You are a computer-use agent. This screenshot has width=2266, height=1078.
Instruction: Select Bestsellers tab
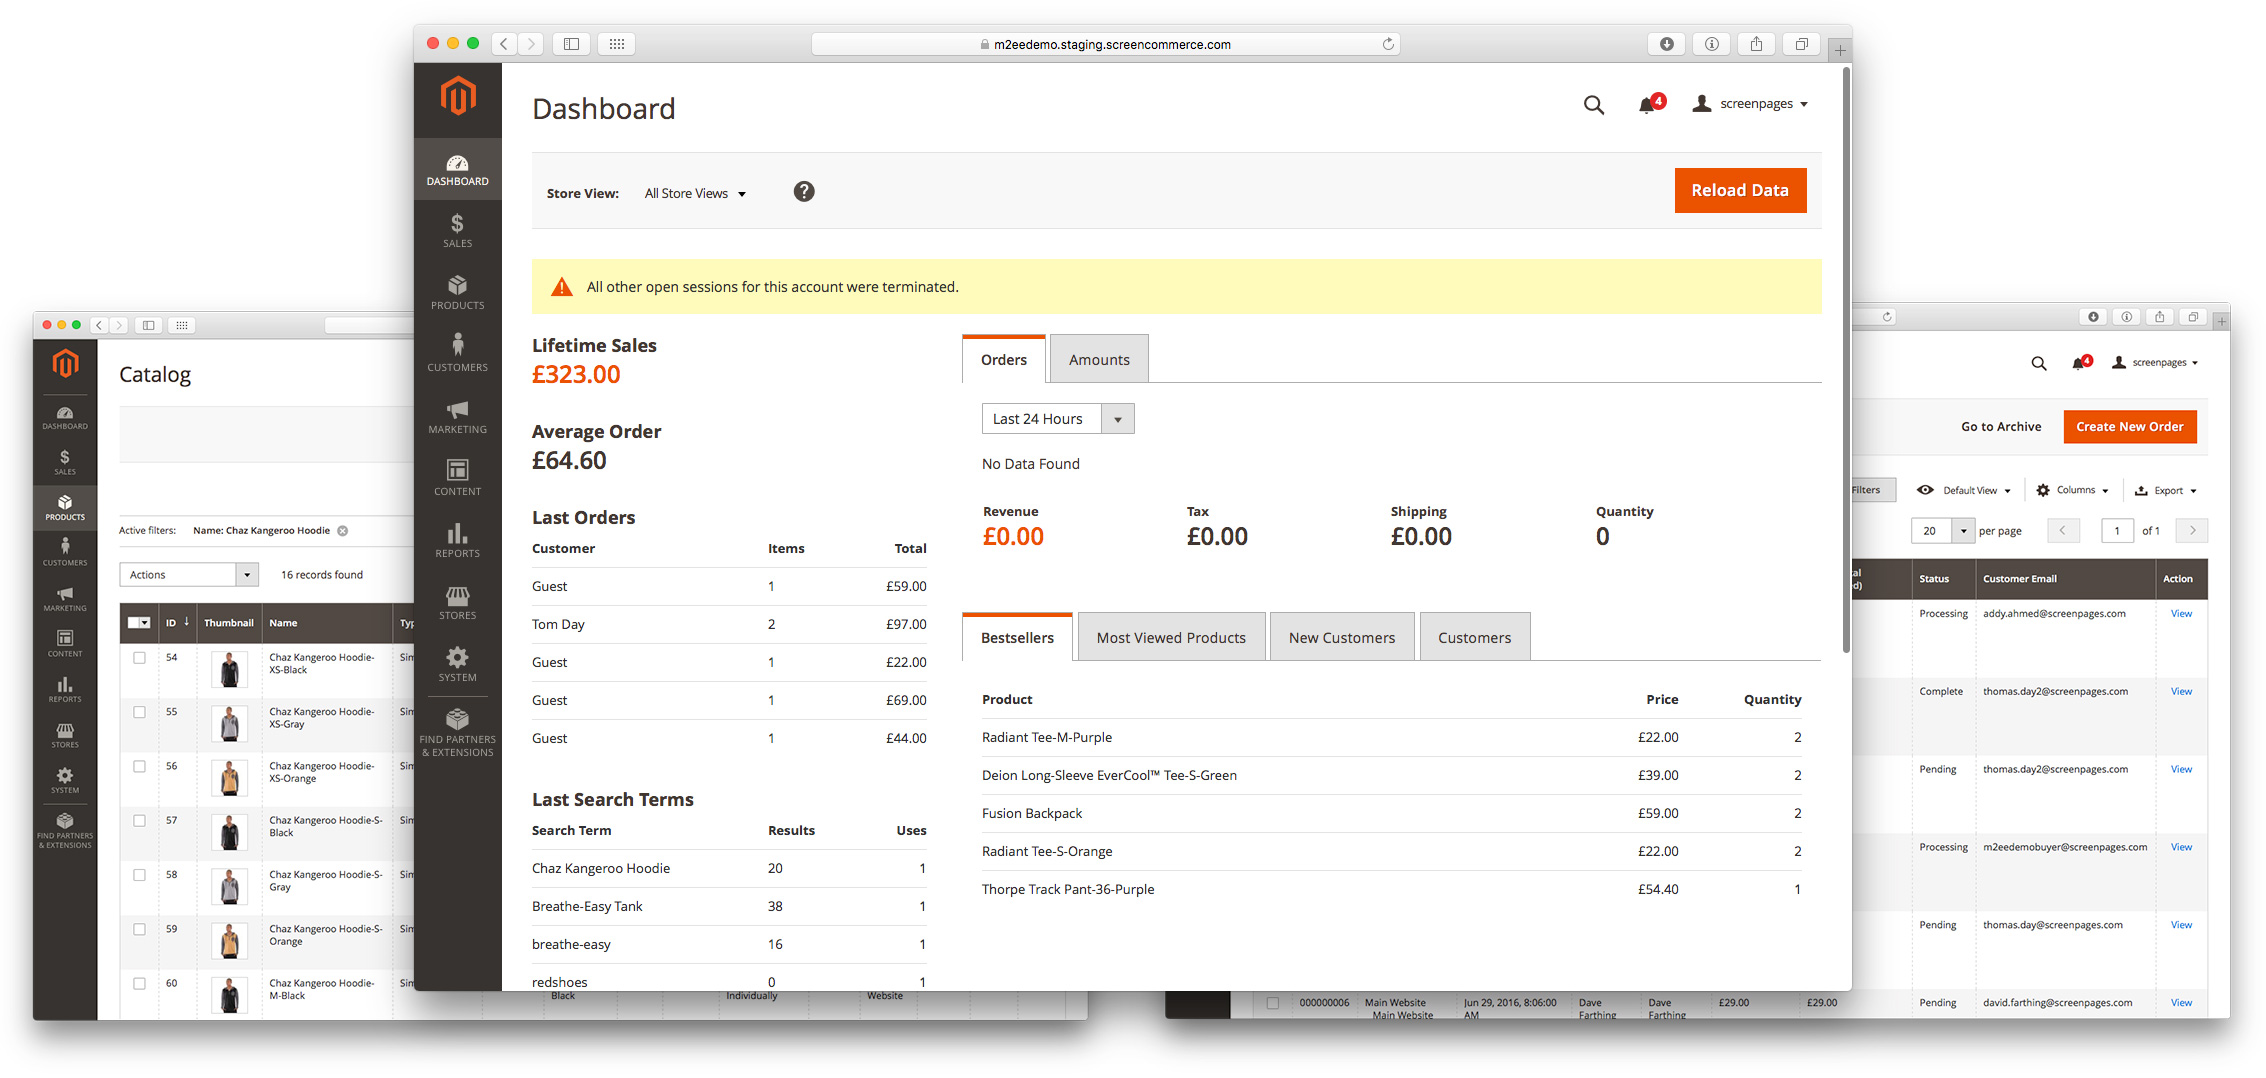[x=1017, y=637]
